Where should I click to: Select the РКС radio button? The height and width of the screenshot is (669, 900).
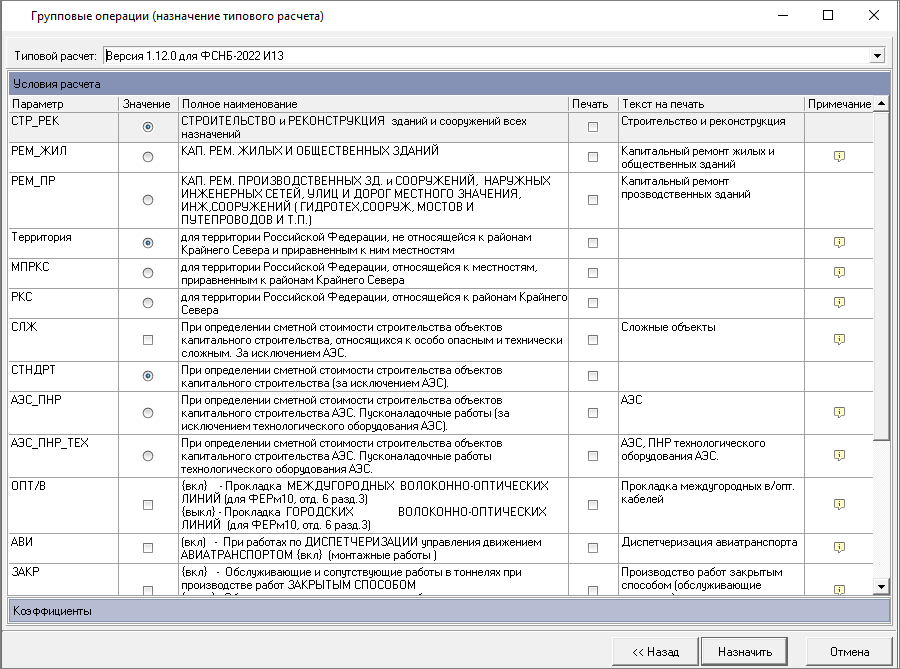point(148,303)
